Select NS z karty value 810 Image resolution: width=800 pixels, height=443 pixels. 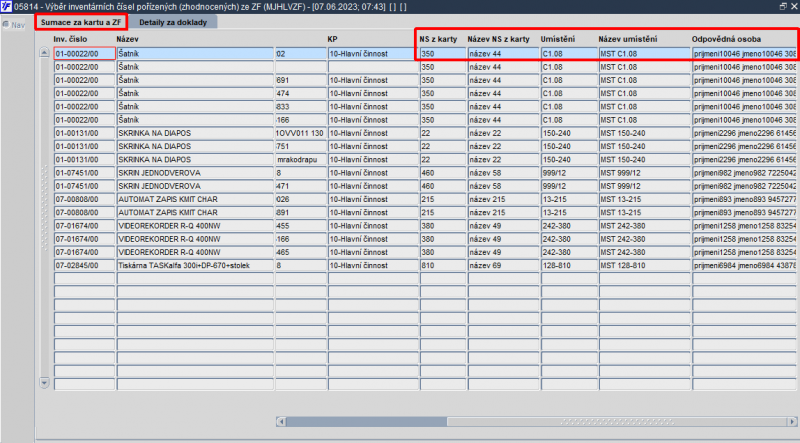(443, 265)
